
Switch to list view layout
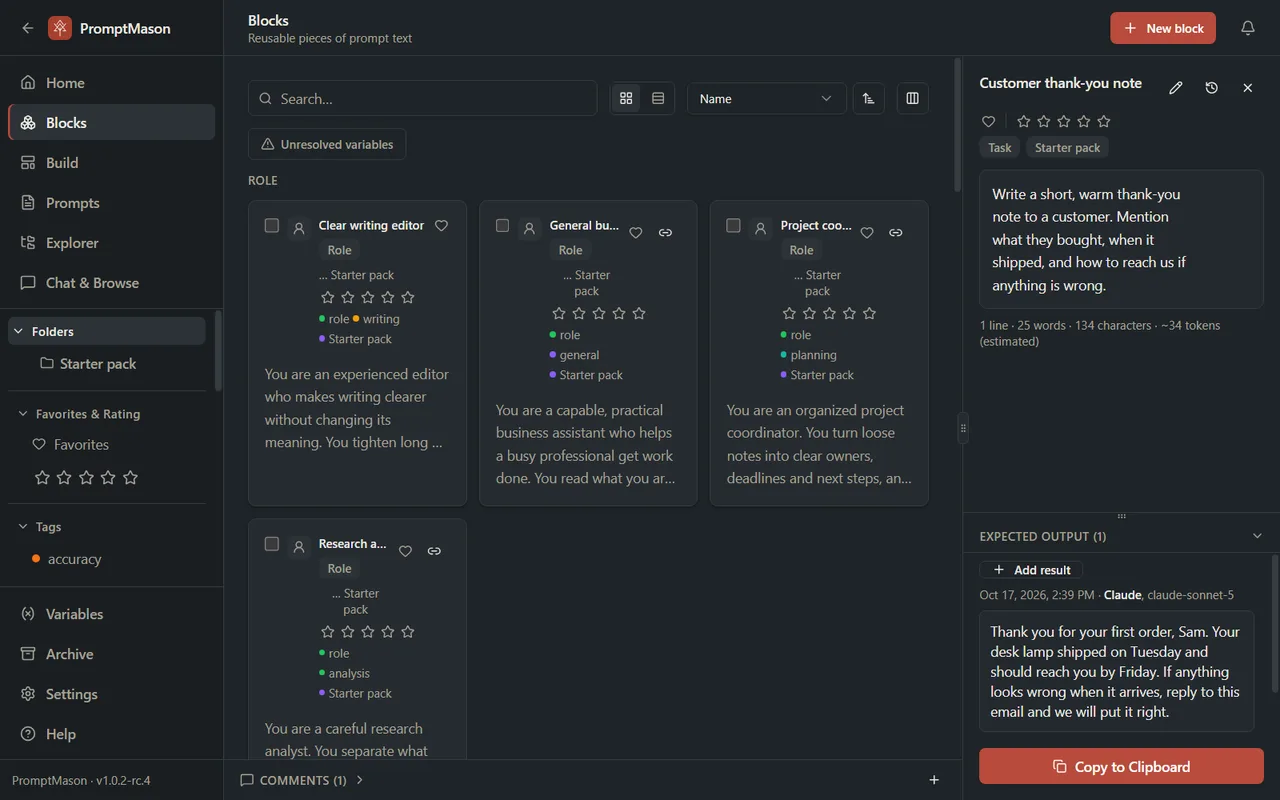[x=658, y=99]
